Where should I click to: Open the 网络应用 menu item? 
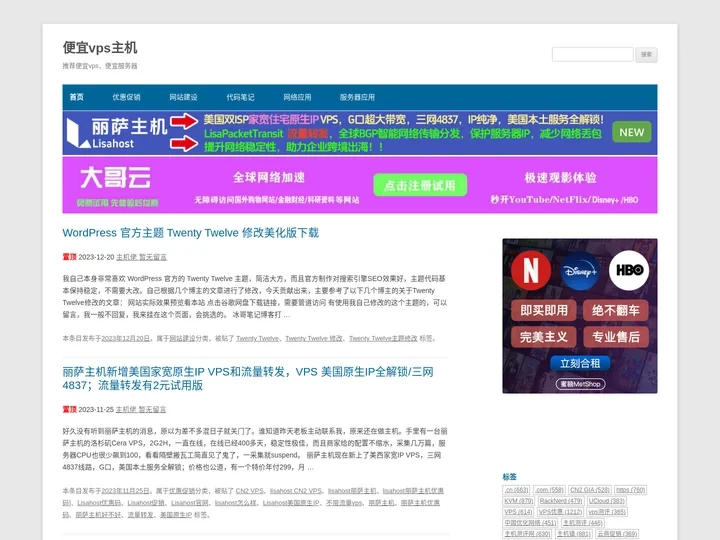(x=297, y=97)
